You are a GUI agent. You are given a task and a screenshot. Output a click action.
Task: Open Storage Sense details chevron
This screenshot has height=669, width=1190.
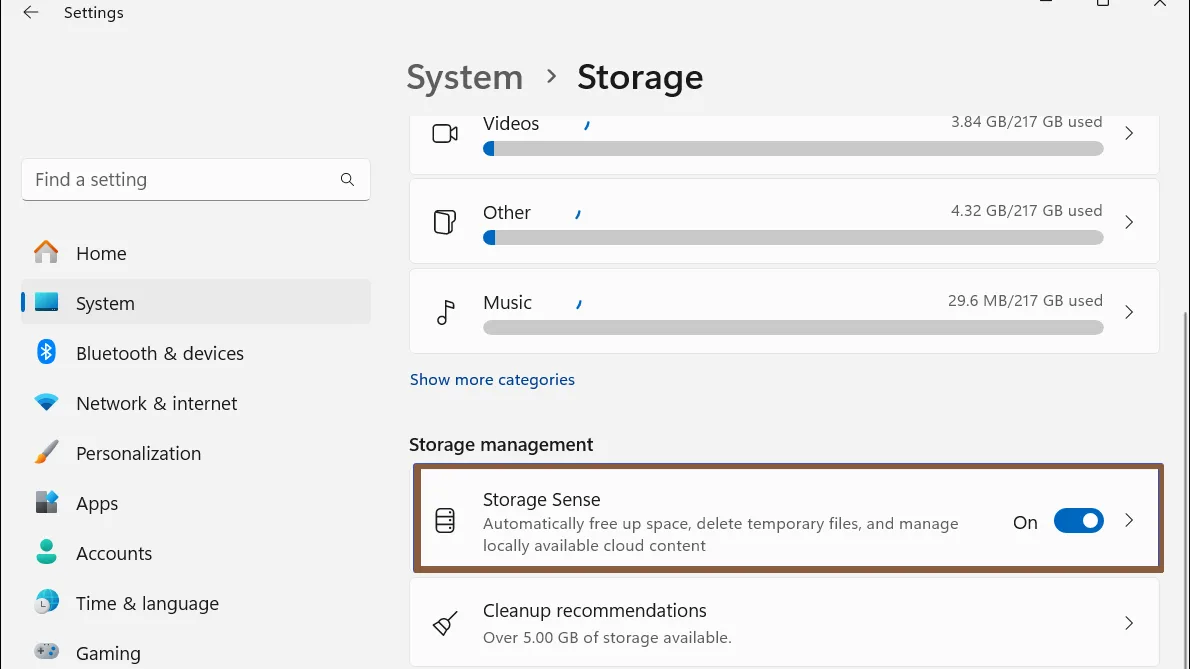pos(1129,520)
